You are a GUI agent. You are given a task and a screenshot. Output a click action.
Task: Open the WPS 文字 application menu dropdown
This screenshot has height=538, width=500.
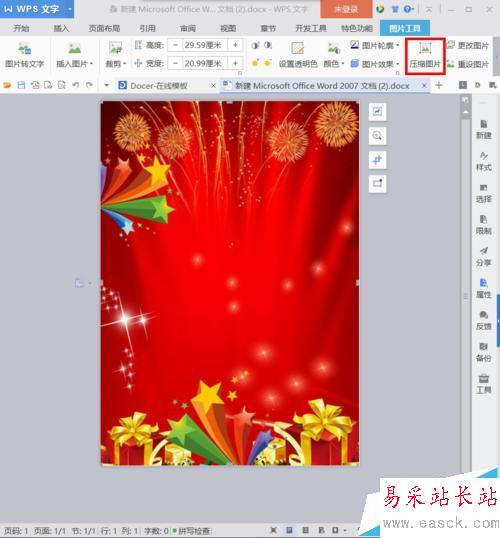point(70,9)
